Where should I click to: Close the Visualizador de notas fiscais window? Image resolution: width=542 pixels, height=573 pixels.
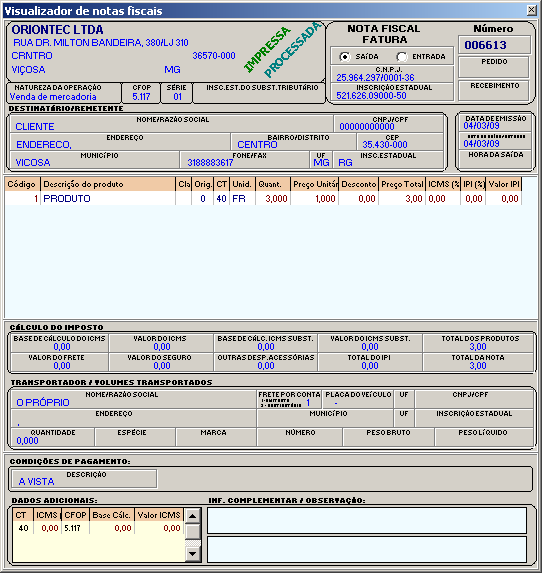(532, 10)
